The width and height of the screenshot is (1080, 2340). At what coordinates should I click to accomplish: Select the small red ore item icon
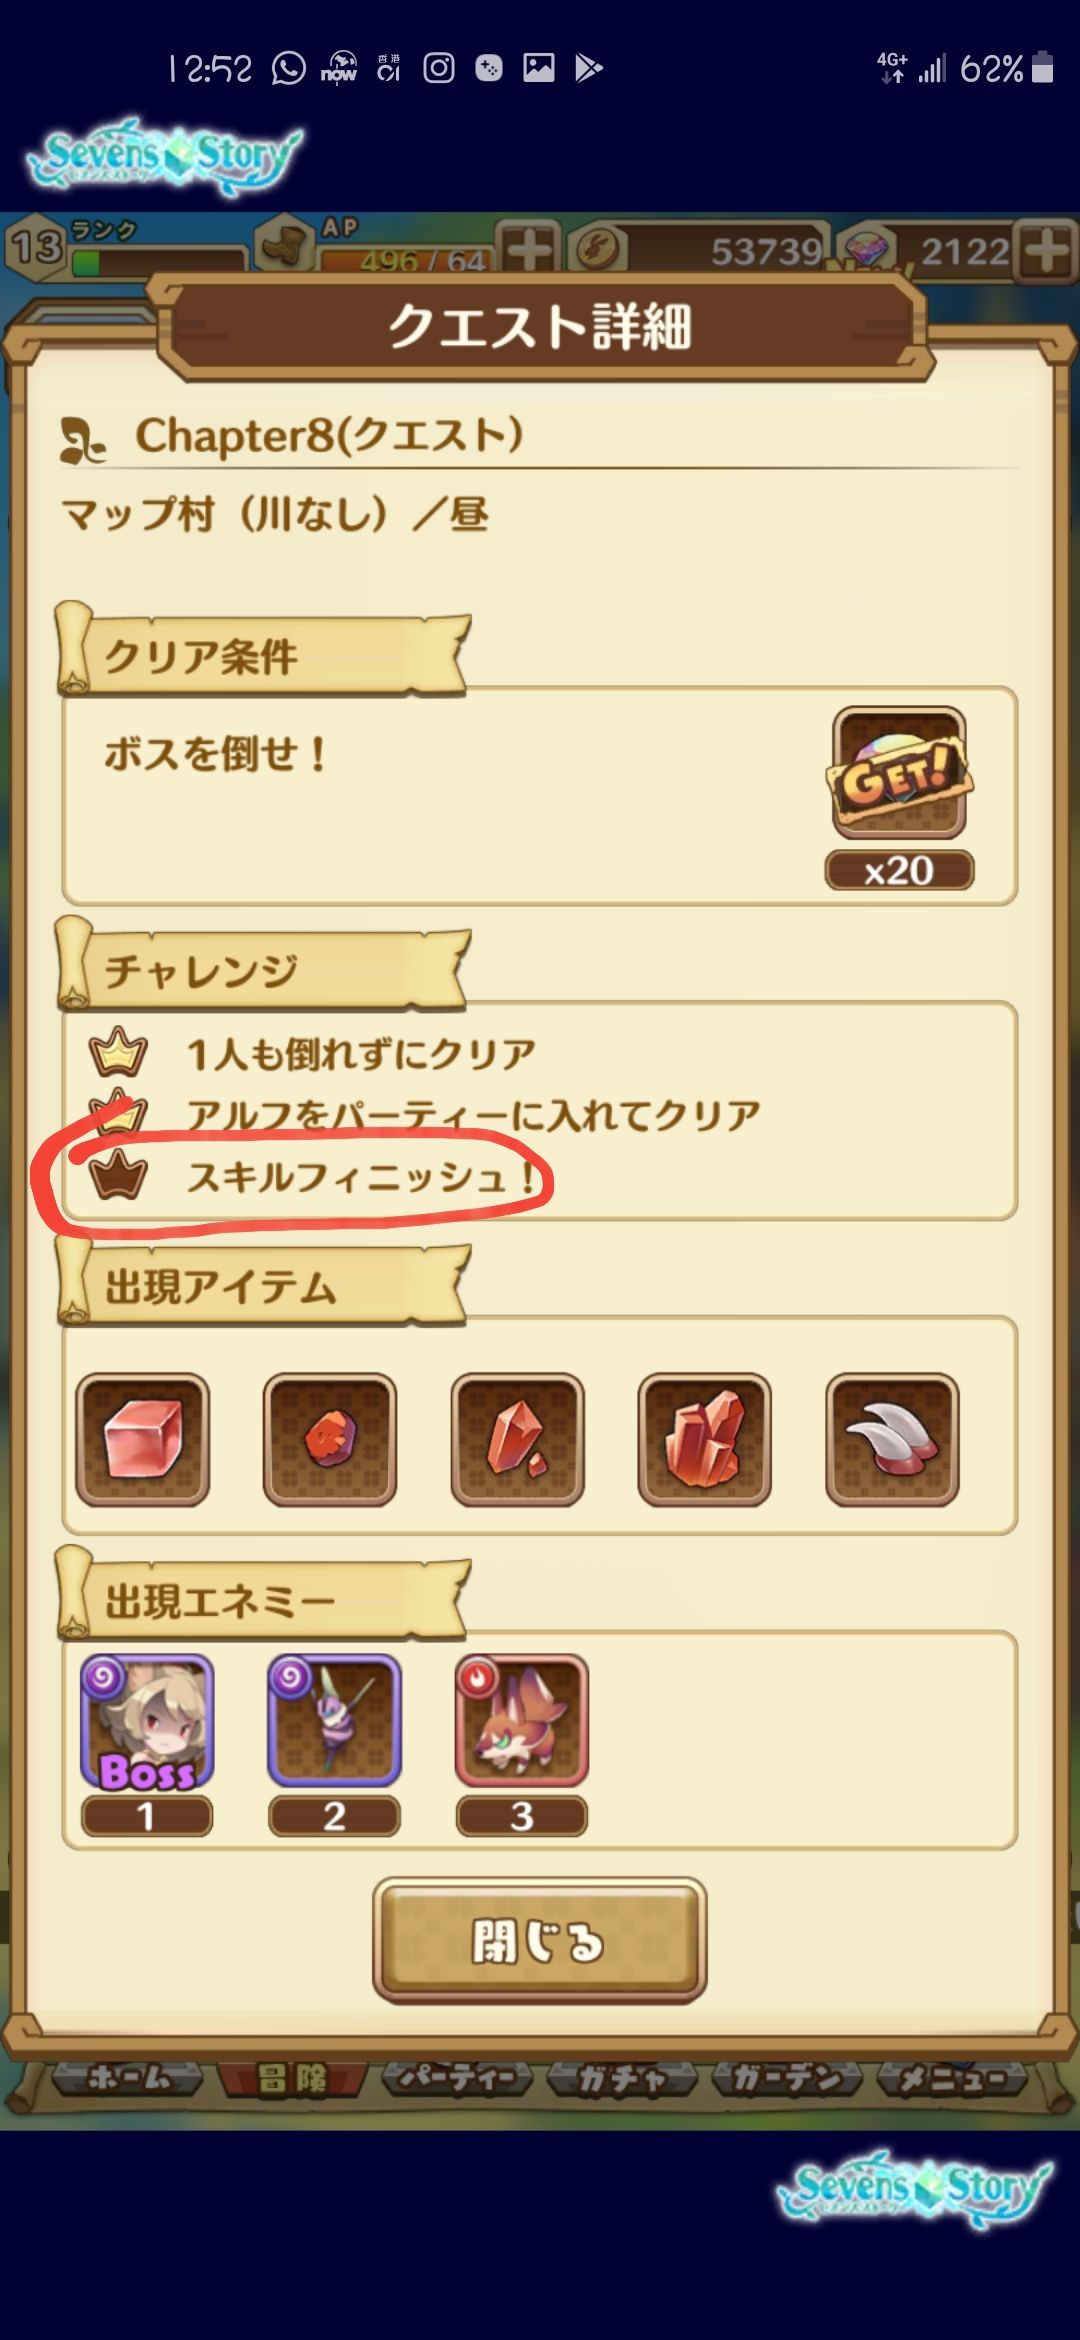click(330, 1439)
